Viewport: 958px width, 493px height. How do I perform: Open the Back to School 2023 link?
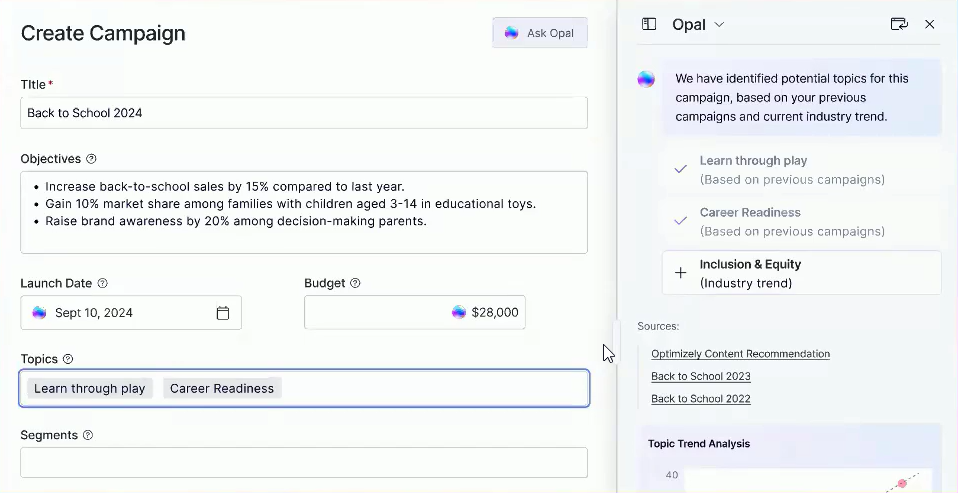click(700, 376)
